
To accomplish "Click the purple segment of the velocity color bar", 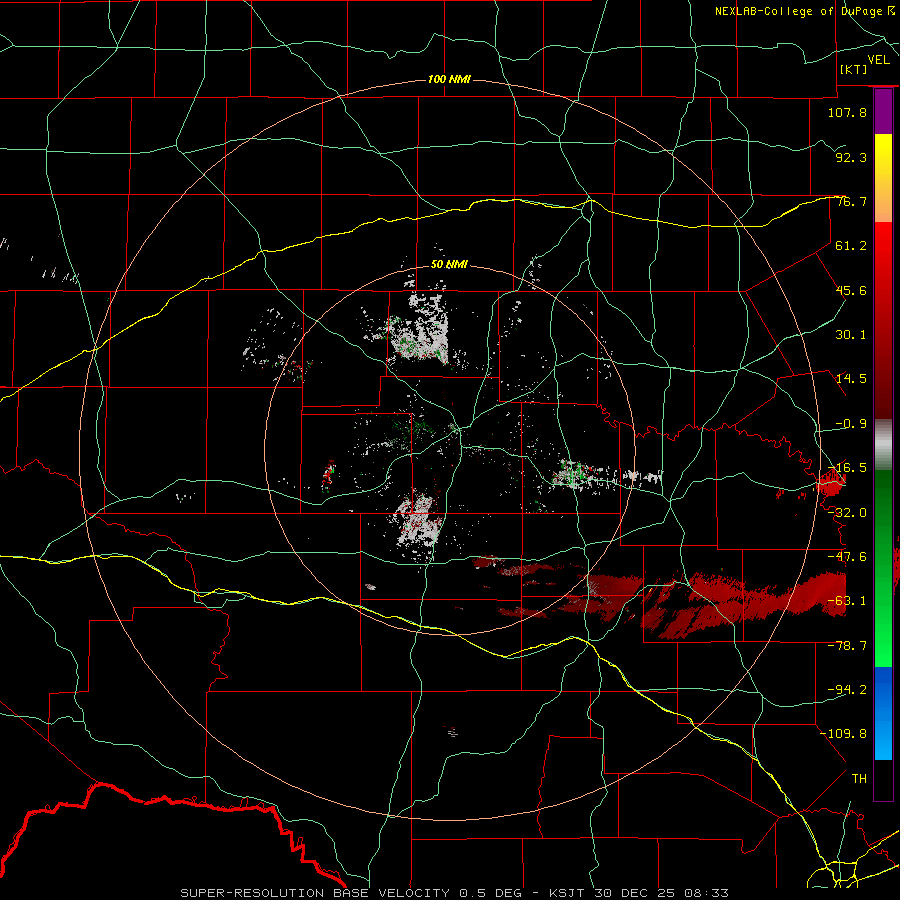I will point(883,112).
